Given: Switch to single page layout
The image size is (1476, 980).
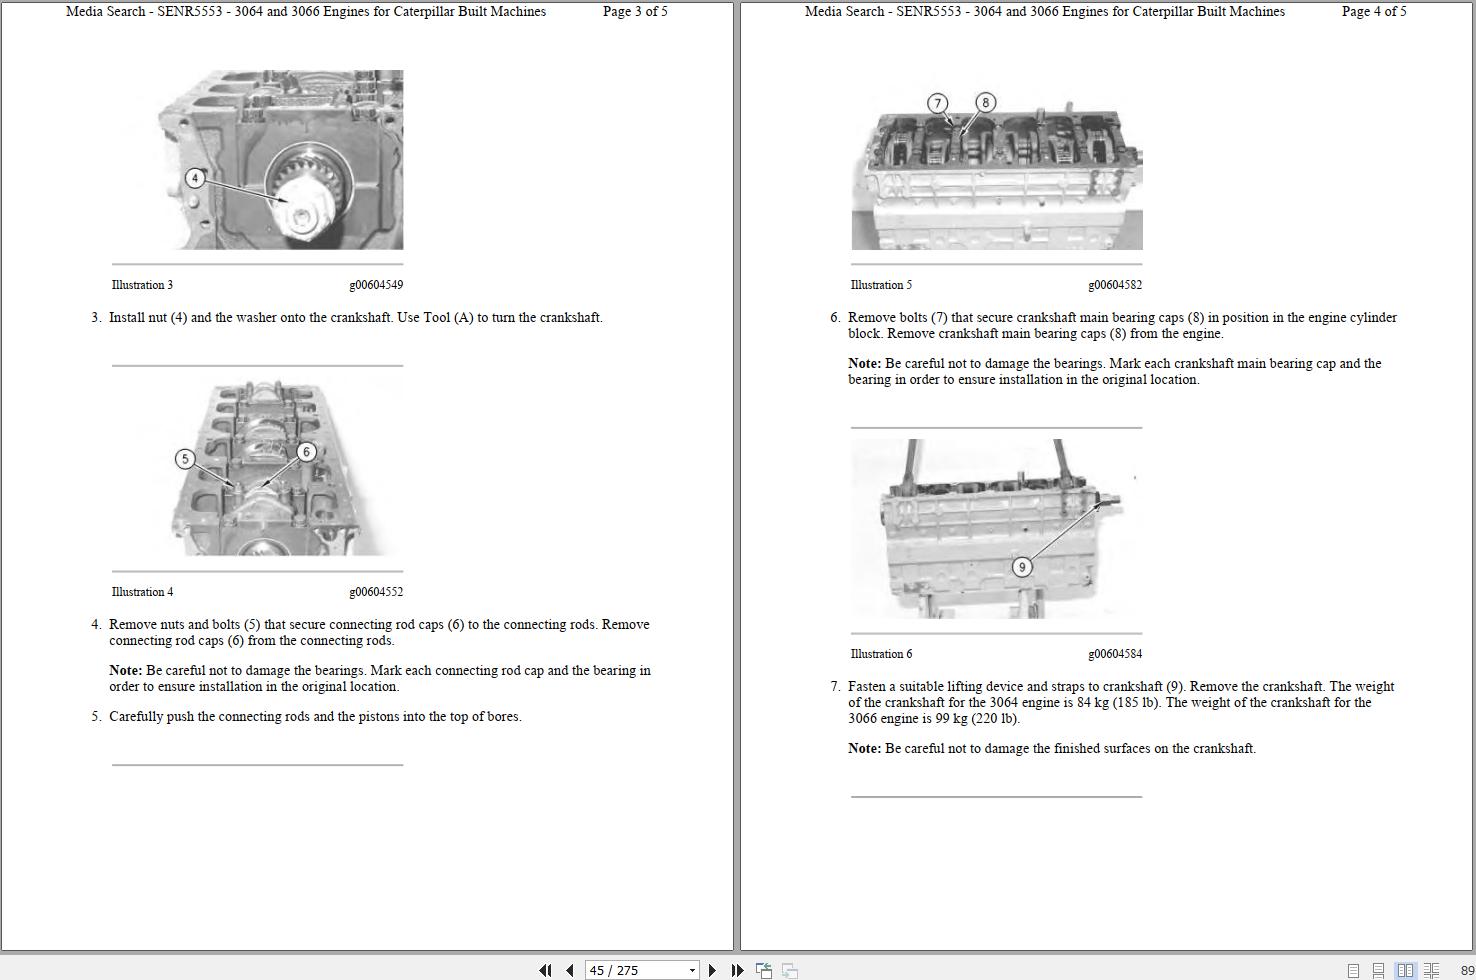Looking at the screenshot, I should (1353, 970).
